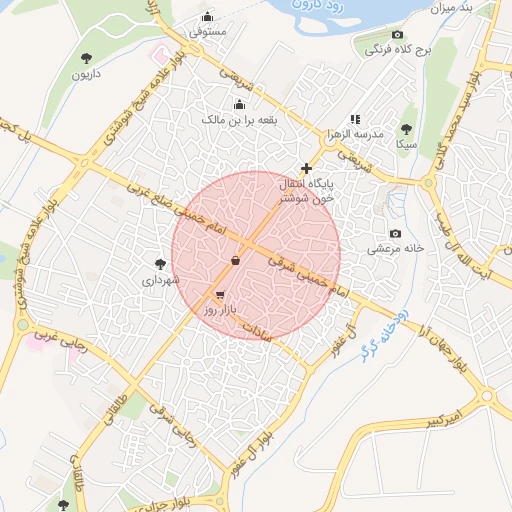512x512 pixels.
Task: Click the mosque icon above مستوفی
Action: [x=207, y=16]
